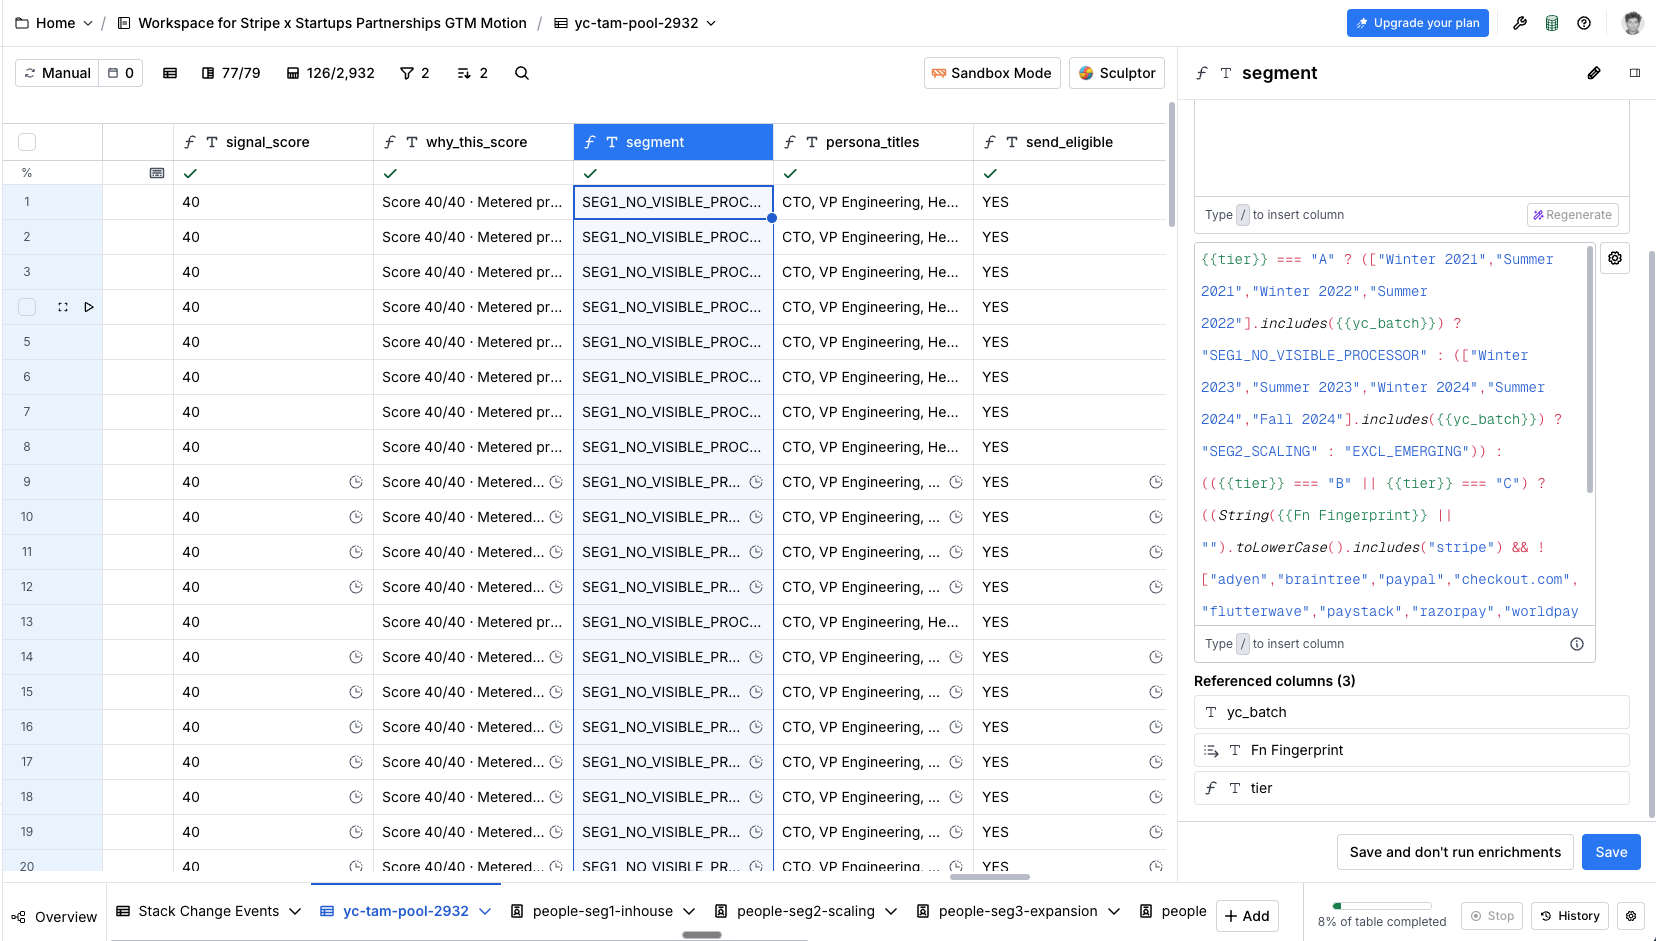The image size is (1656, 941).
Task: Open Stack Change Events tab dropdown arrow
Action: [295, 911]
